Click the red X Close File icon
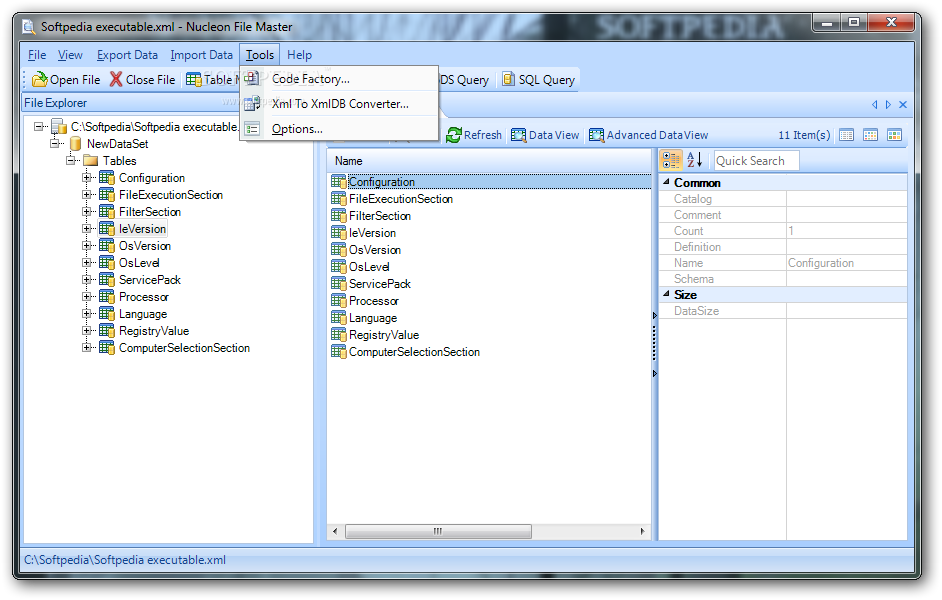Screen dimensions: 942x600 click(116, 79)
